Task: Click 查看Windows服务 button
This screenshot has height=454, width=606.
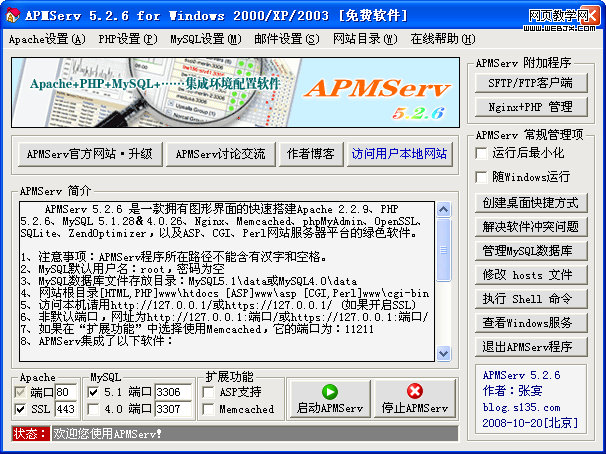Action: 531,323
